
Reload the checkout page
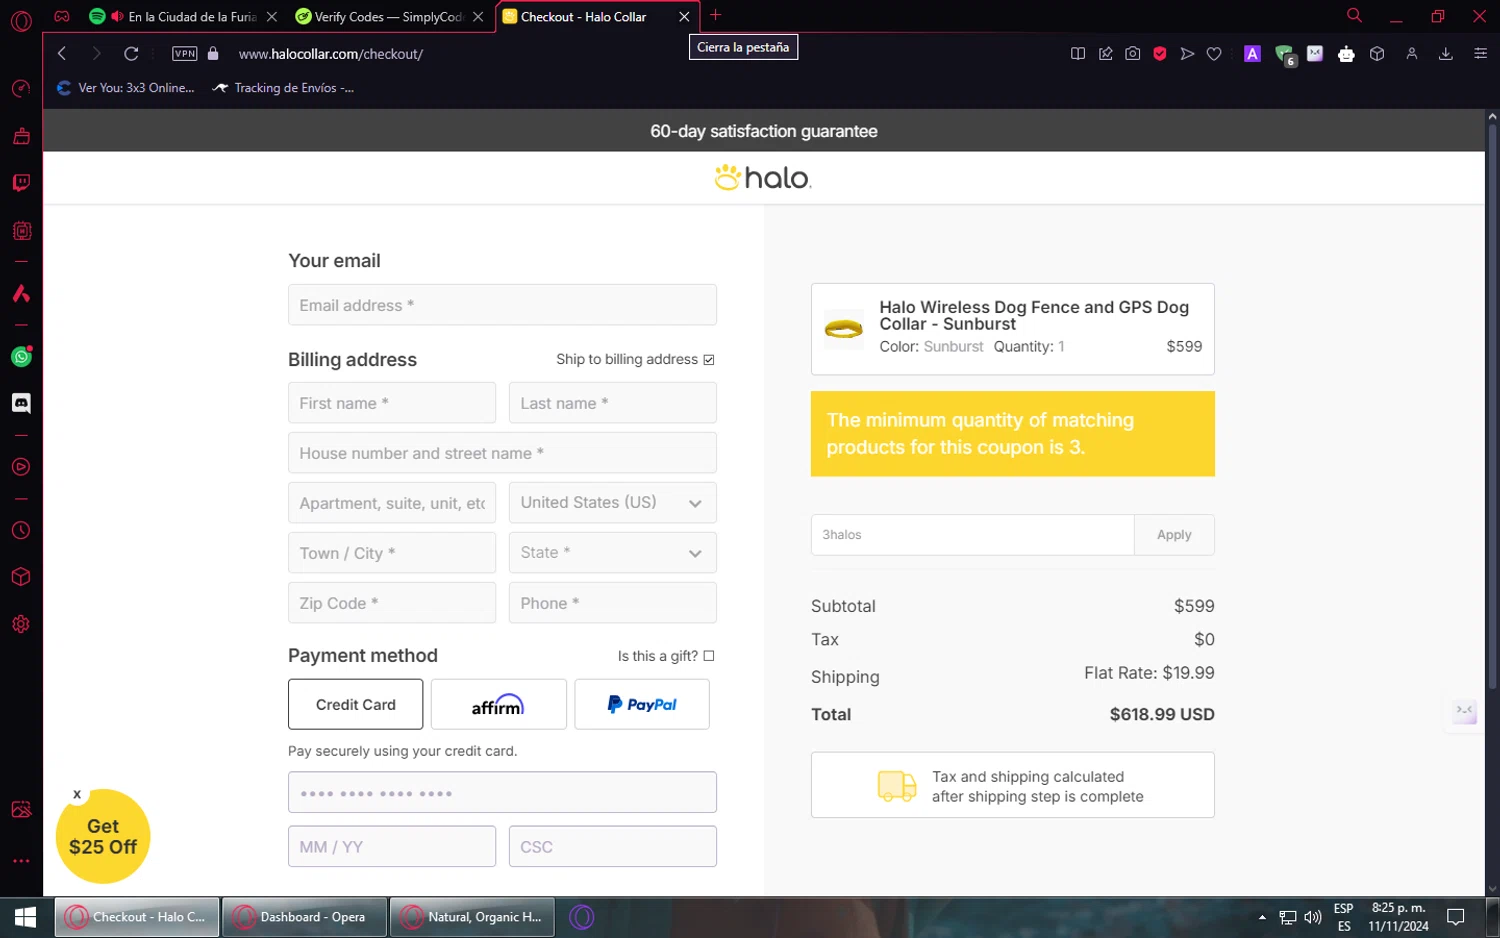[131, 54]
